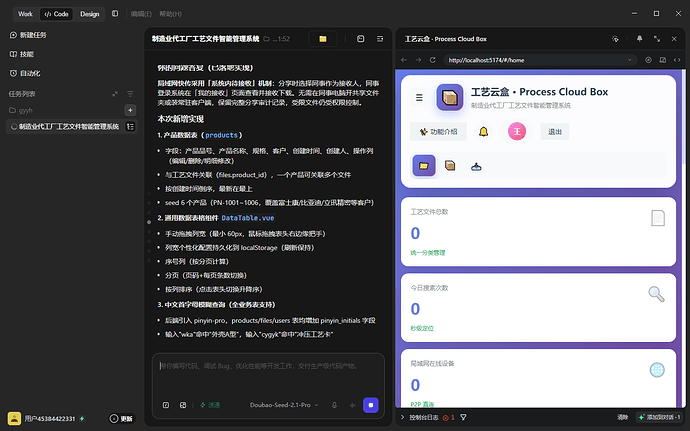Click the preview pane vertical scrollbar
The width and height of the screenshot is (690, 431).
click(683, 119)
